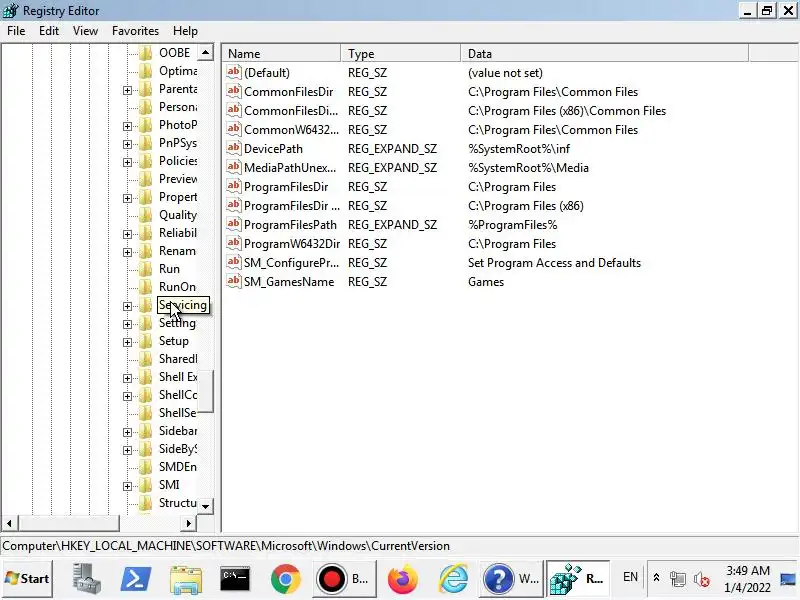The image size is (800, 600).
Task: Expand the Setup key node
Action: click(x=128, y=342)
